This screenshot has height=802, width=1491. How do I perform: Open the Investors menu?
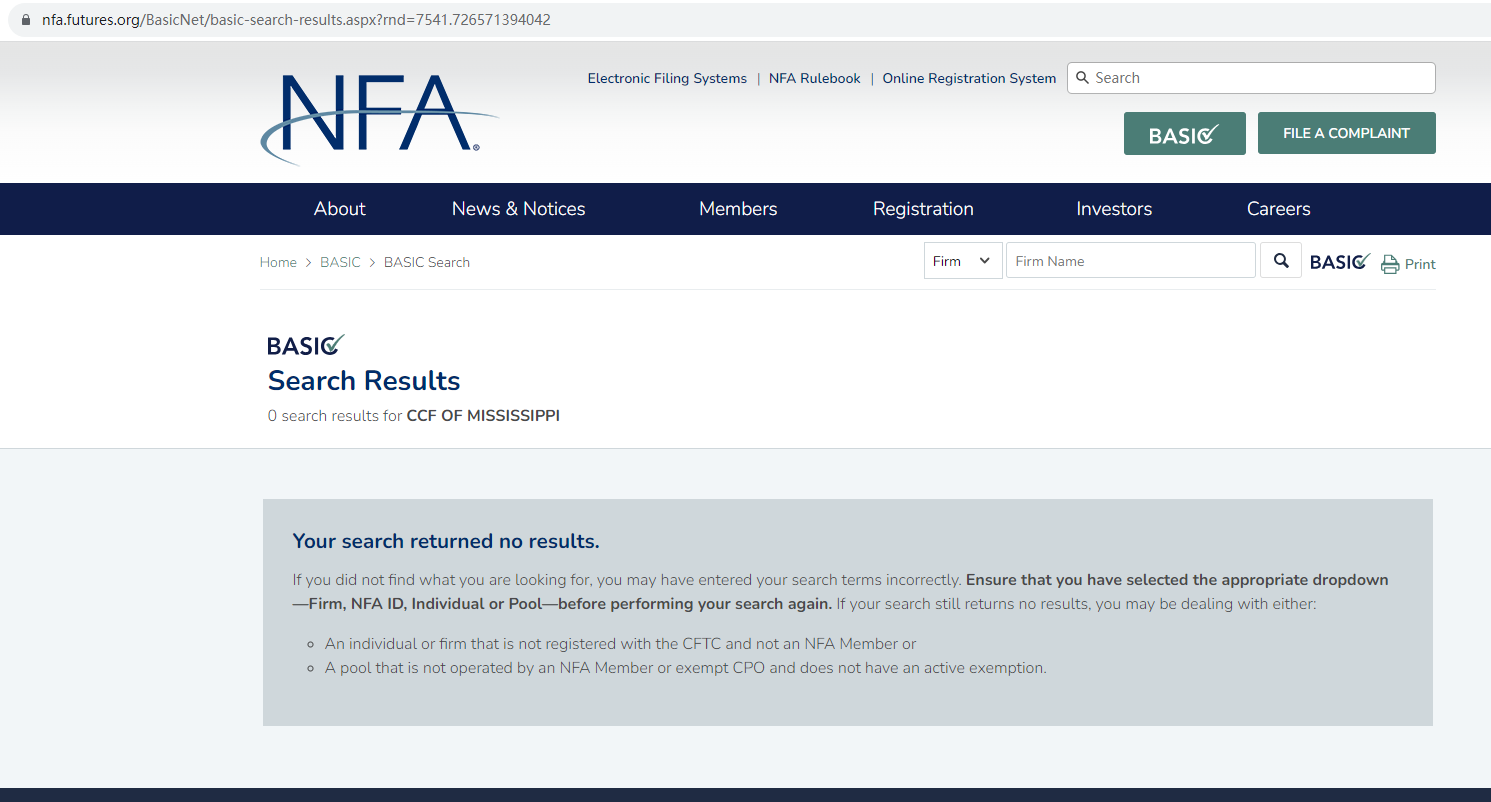1114,209
